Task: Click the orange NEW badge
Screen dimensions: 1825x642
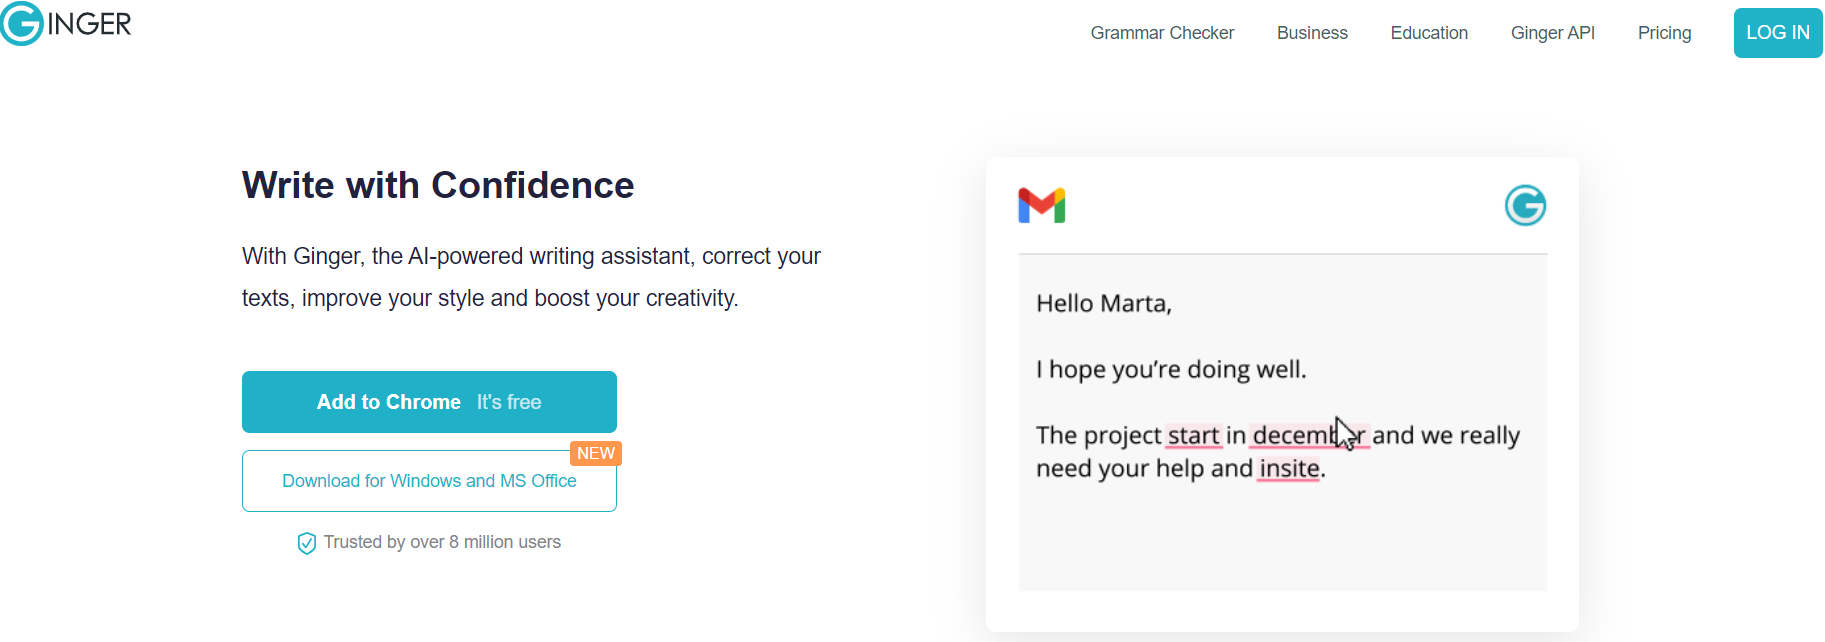Action: tap(596, 453)
